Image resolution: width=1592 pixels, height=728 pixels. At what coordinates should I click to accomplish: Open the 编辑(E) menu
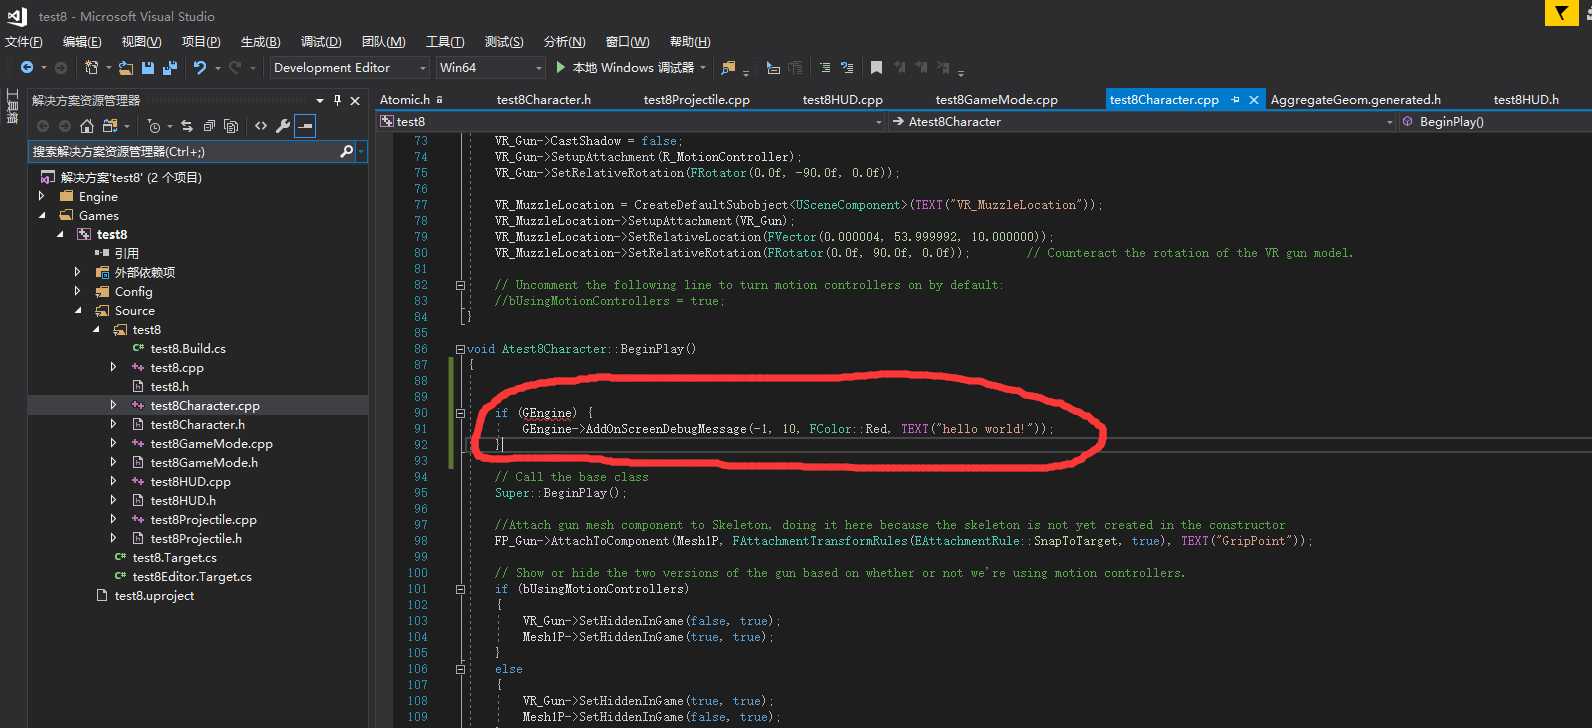pos(82,41)
